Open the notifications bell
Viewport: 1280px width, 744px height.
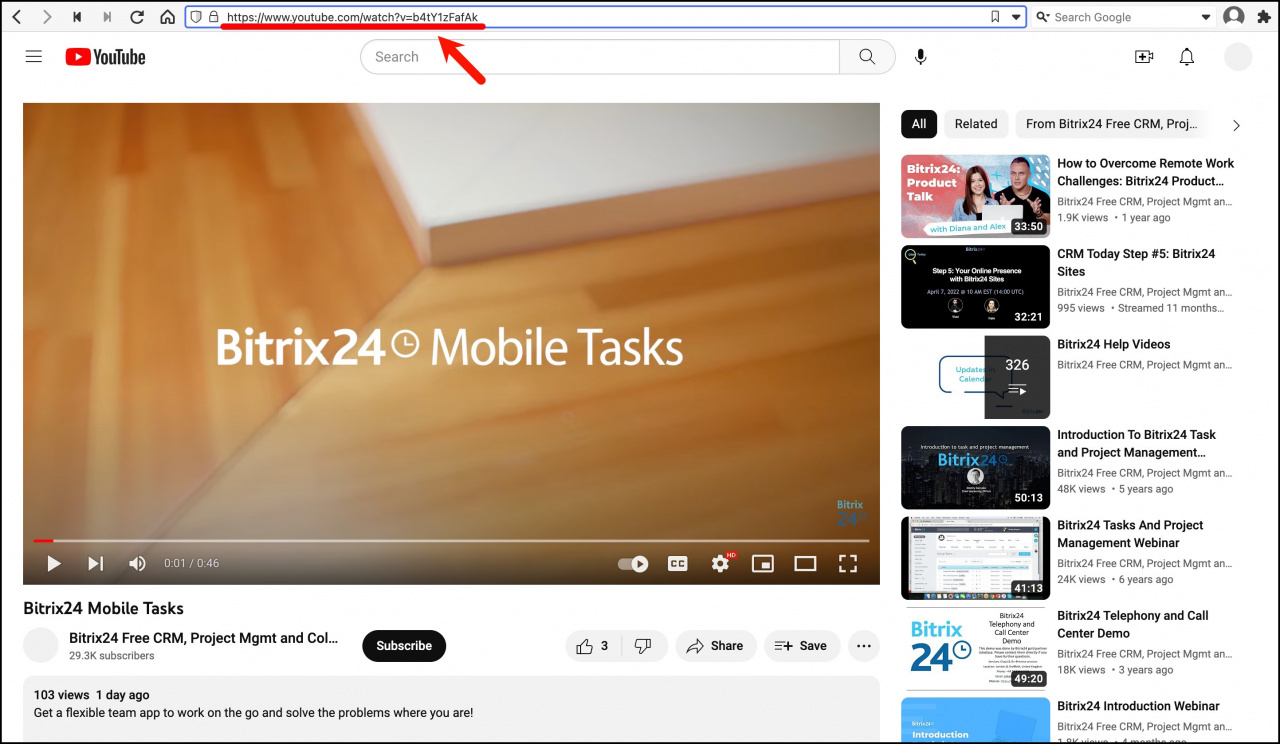(1187, 57)
